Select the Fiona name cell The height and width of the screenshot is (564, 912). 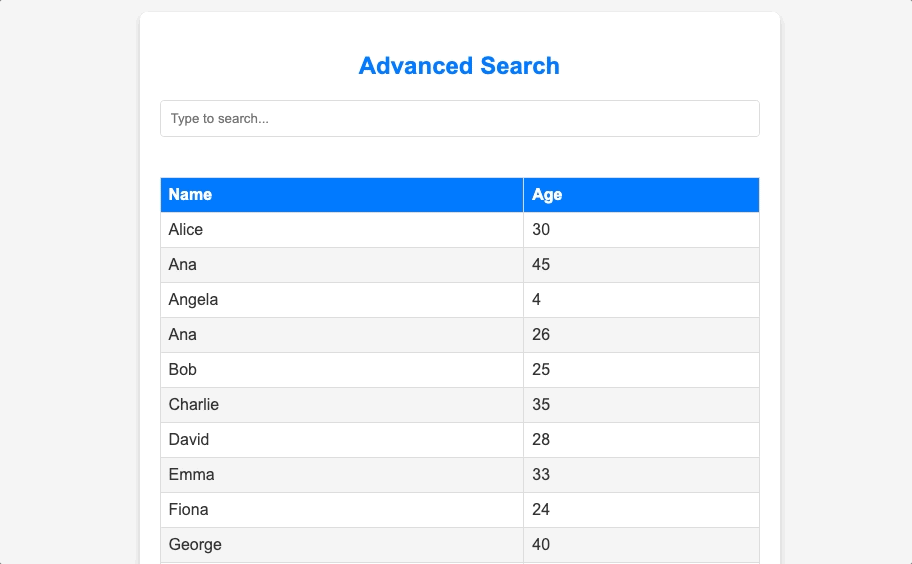(342, 510)
